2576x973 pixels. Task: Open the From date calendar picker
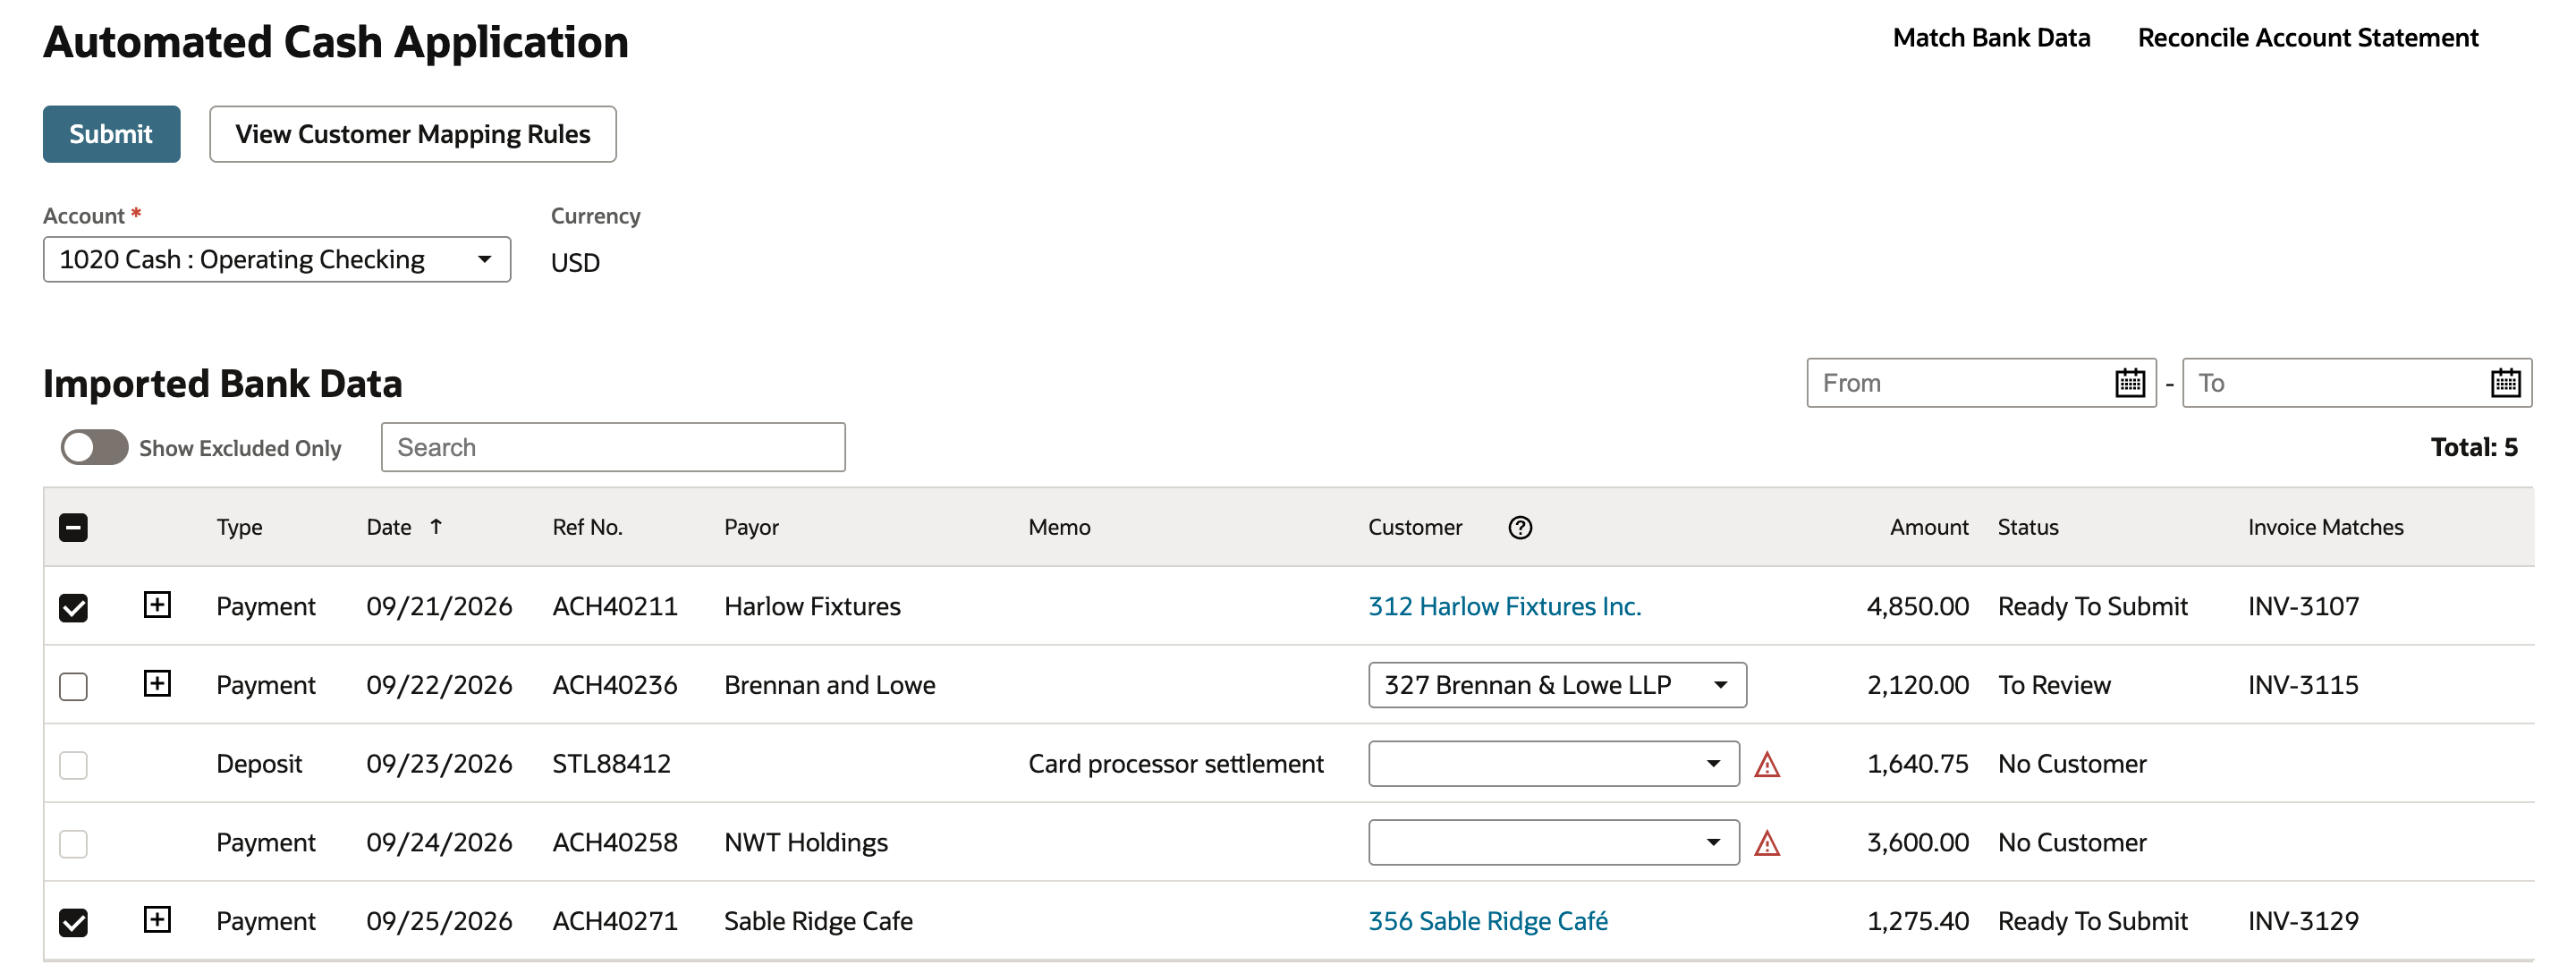2129,383
